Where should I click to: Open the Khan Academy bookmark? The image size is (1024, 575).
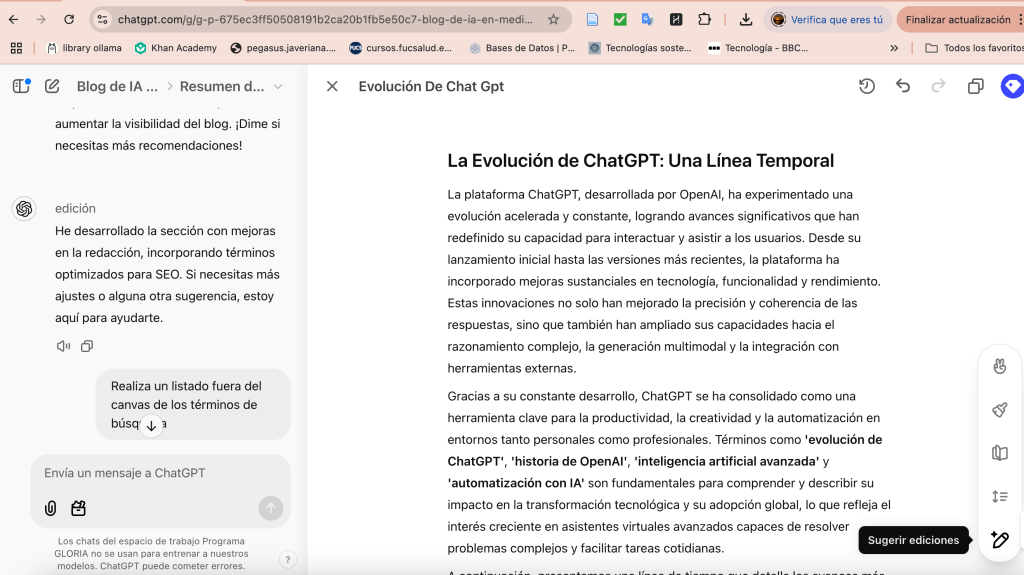176,48
